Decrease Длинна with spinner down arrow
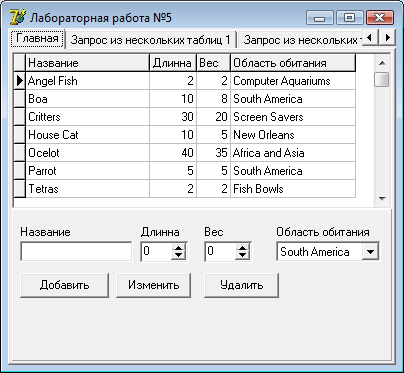Image resolution: width=404 pixels, height=373 pixels. click(179, 256)
